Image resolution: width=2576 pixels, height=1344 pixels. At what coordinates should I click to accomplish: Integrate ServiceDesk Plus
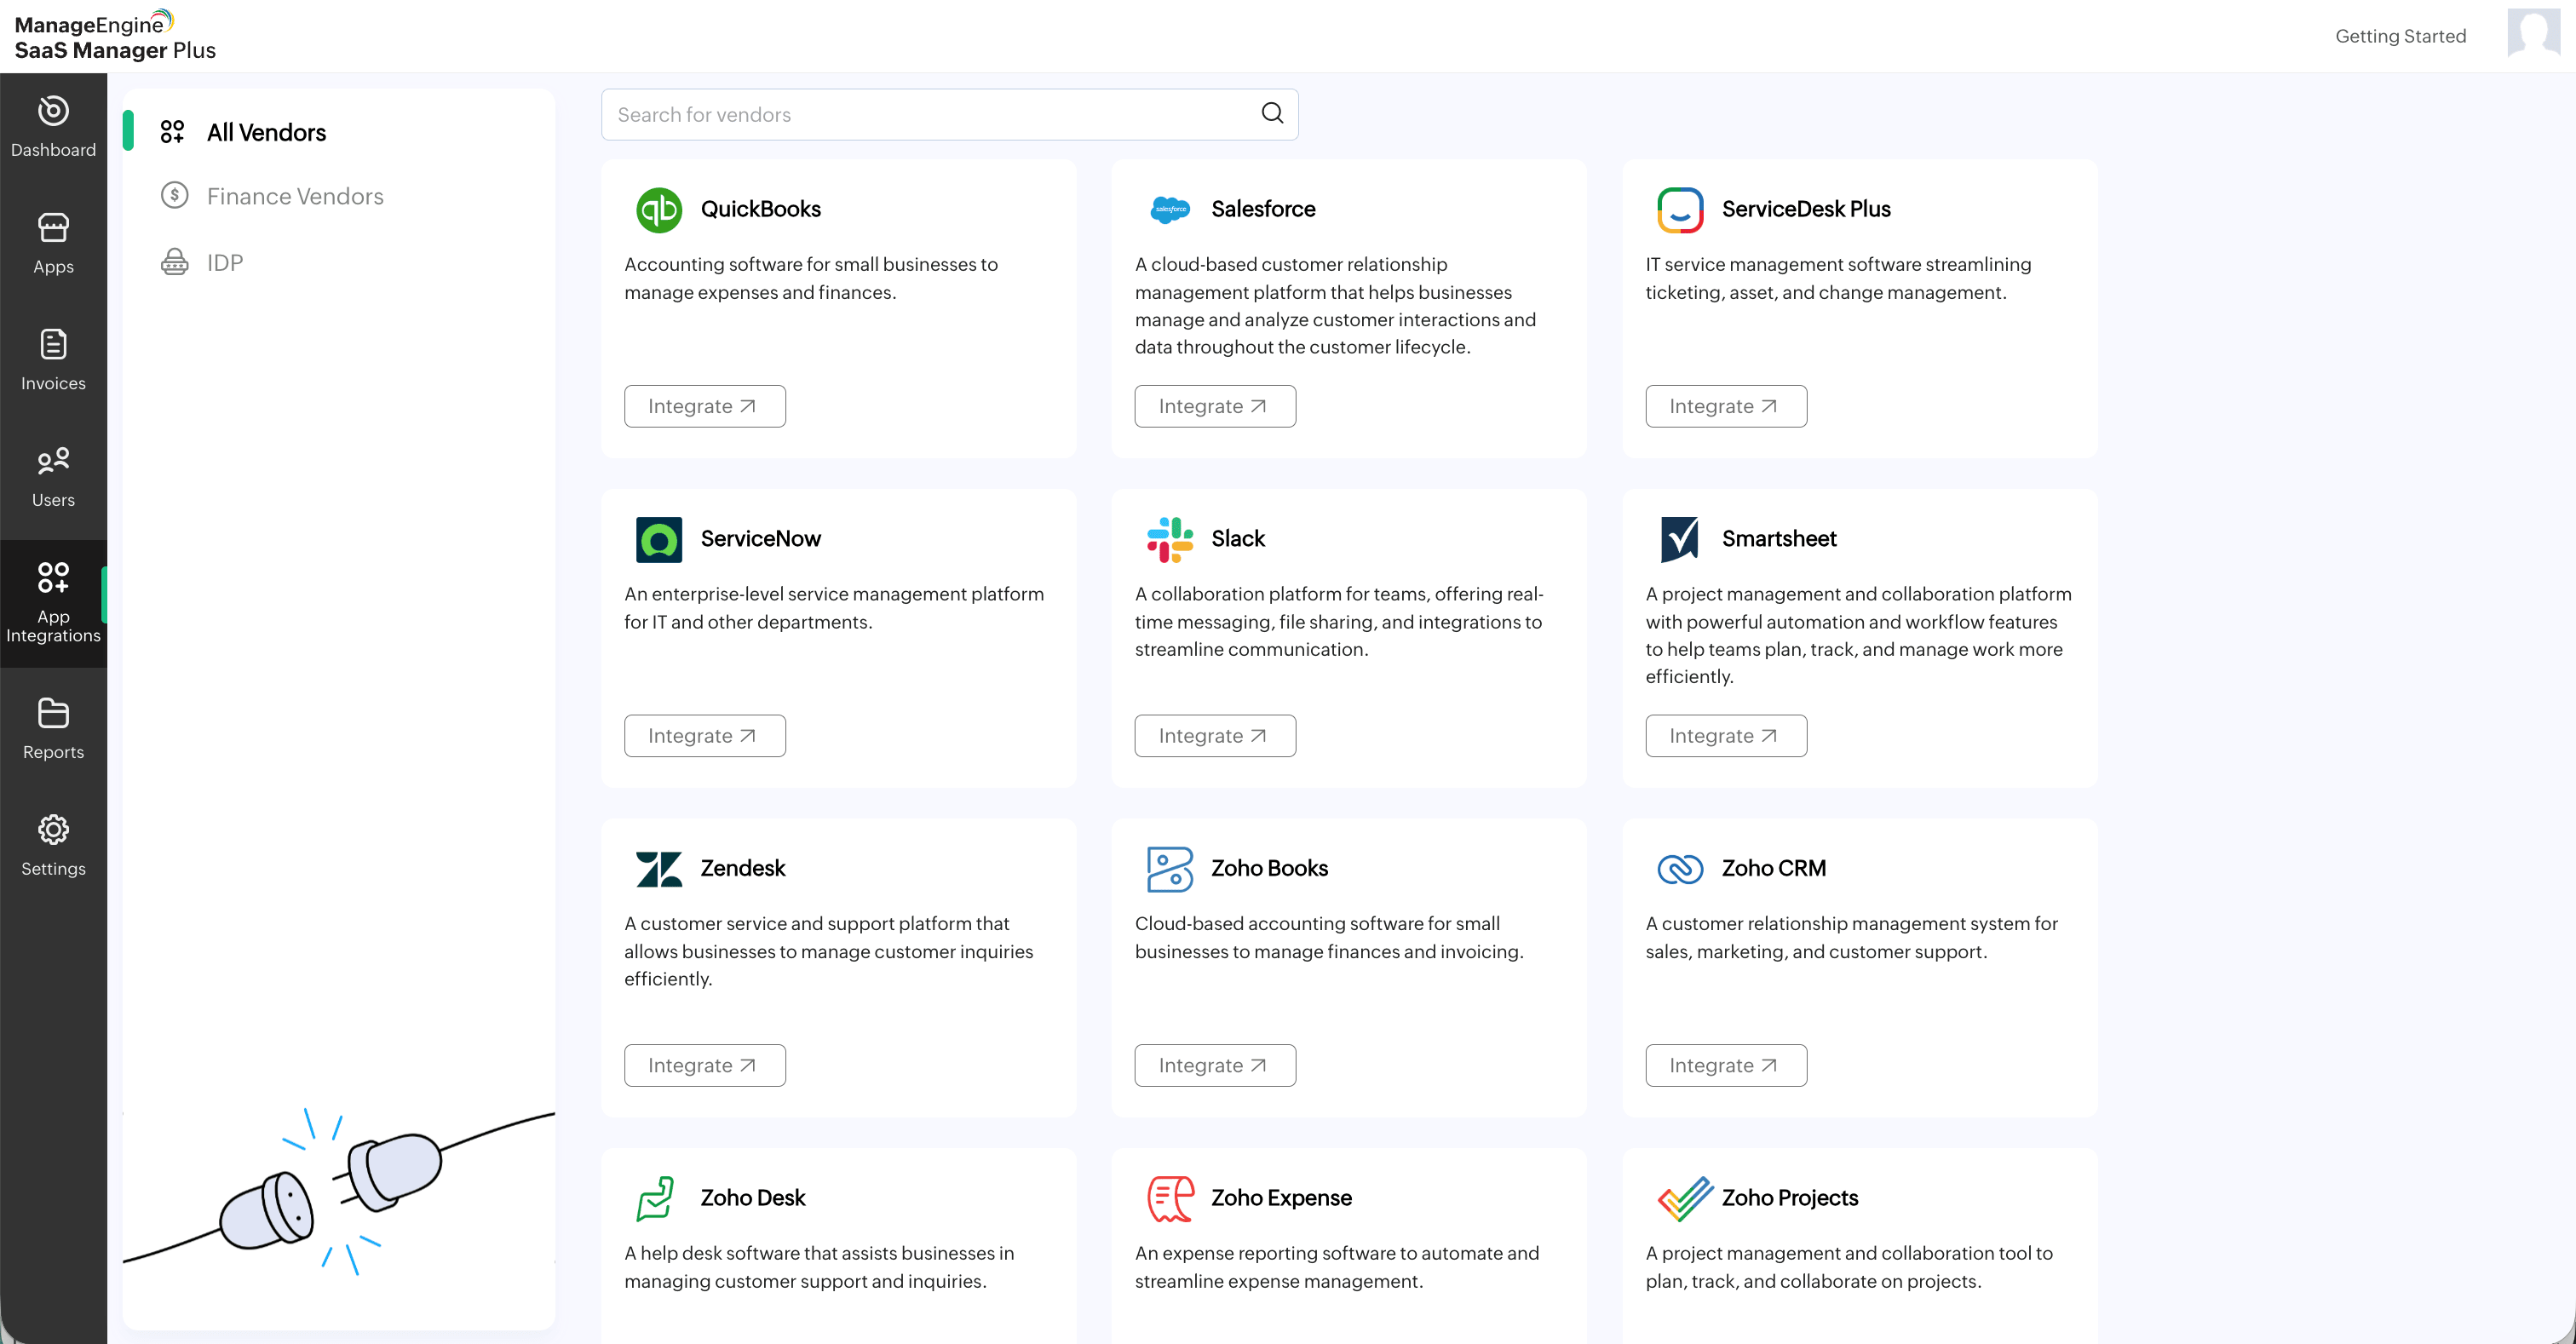coord(1726,406)
